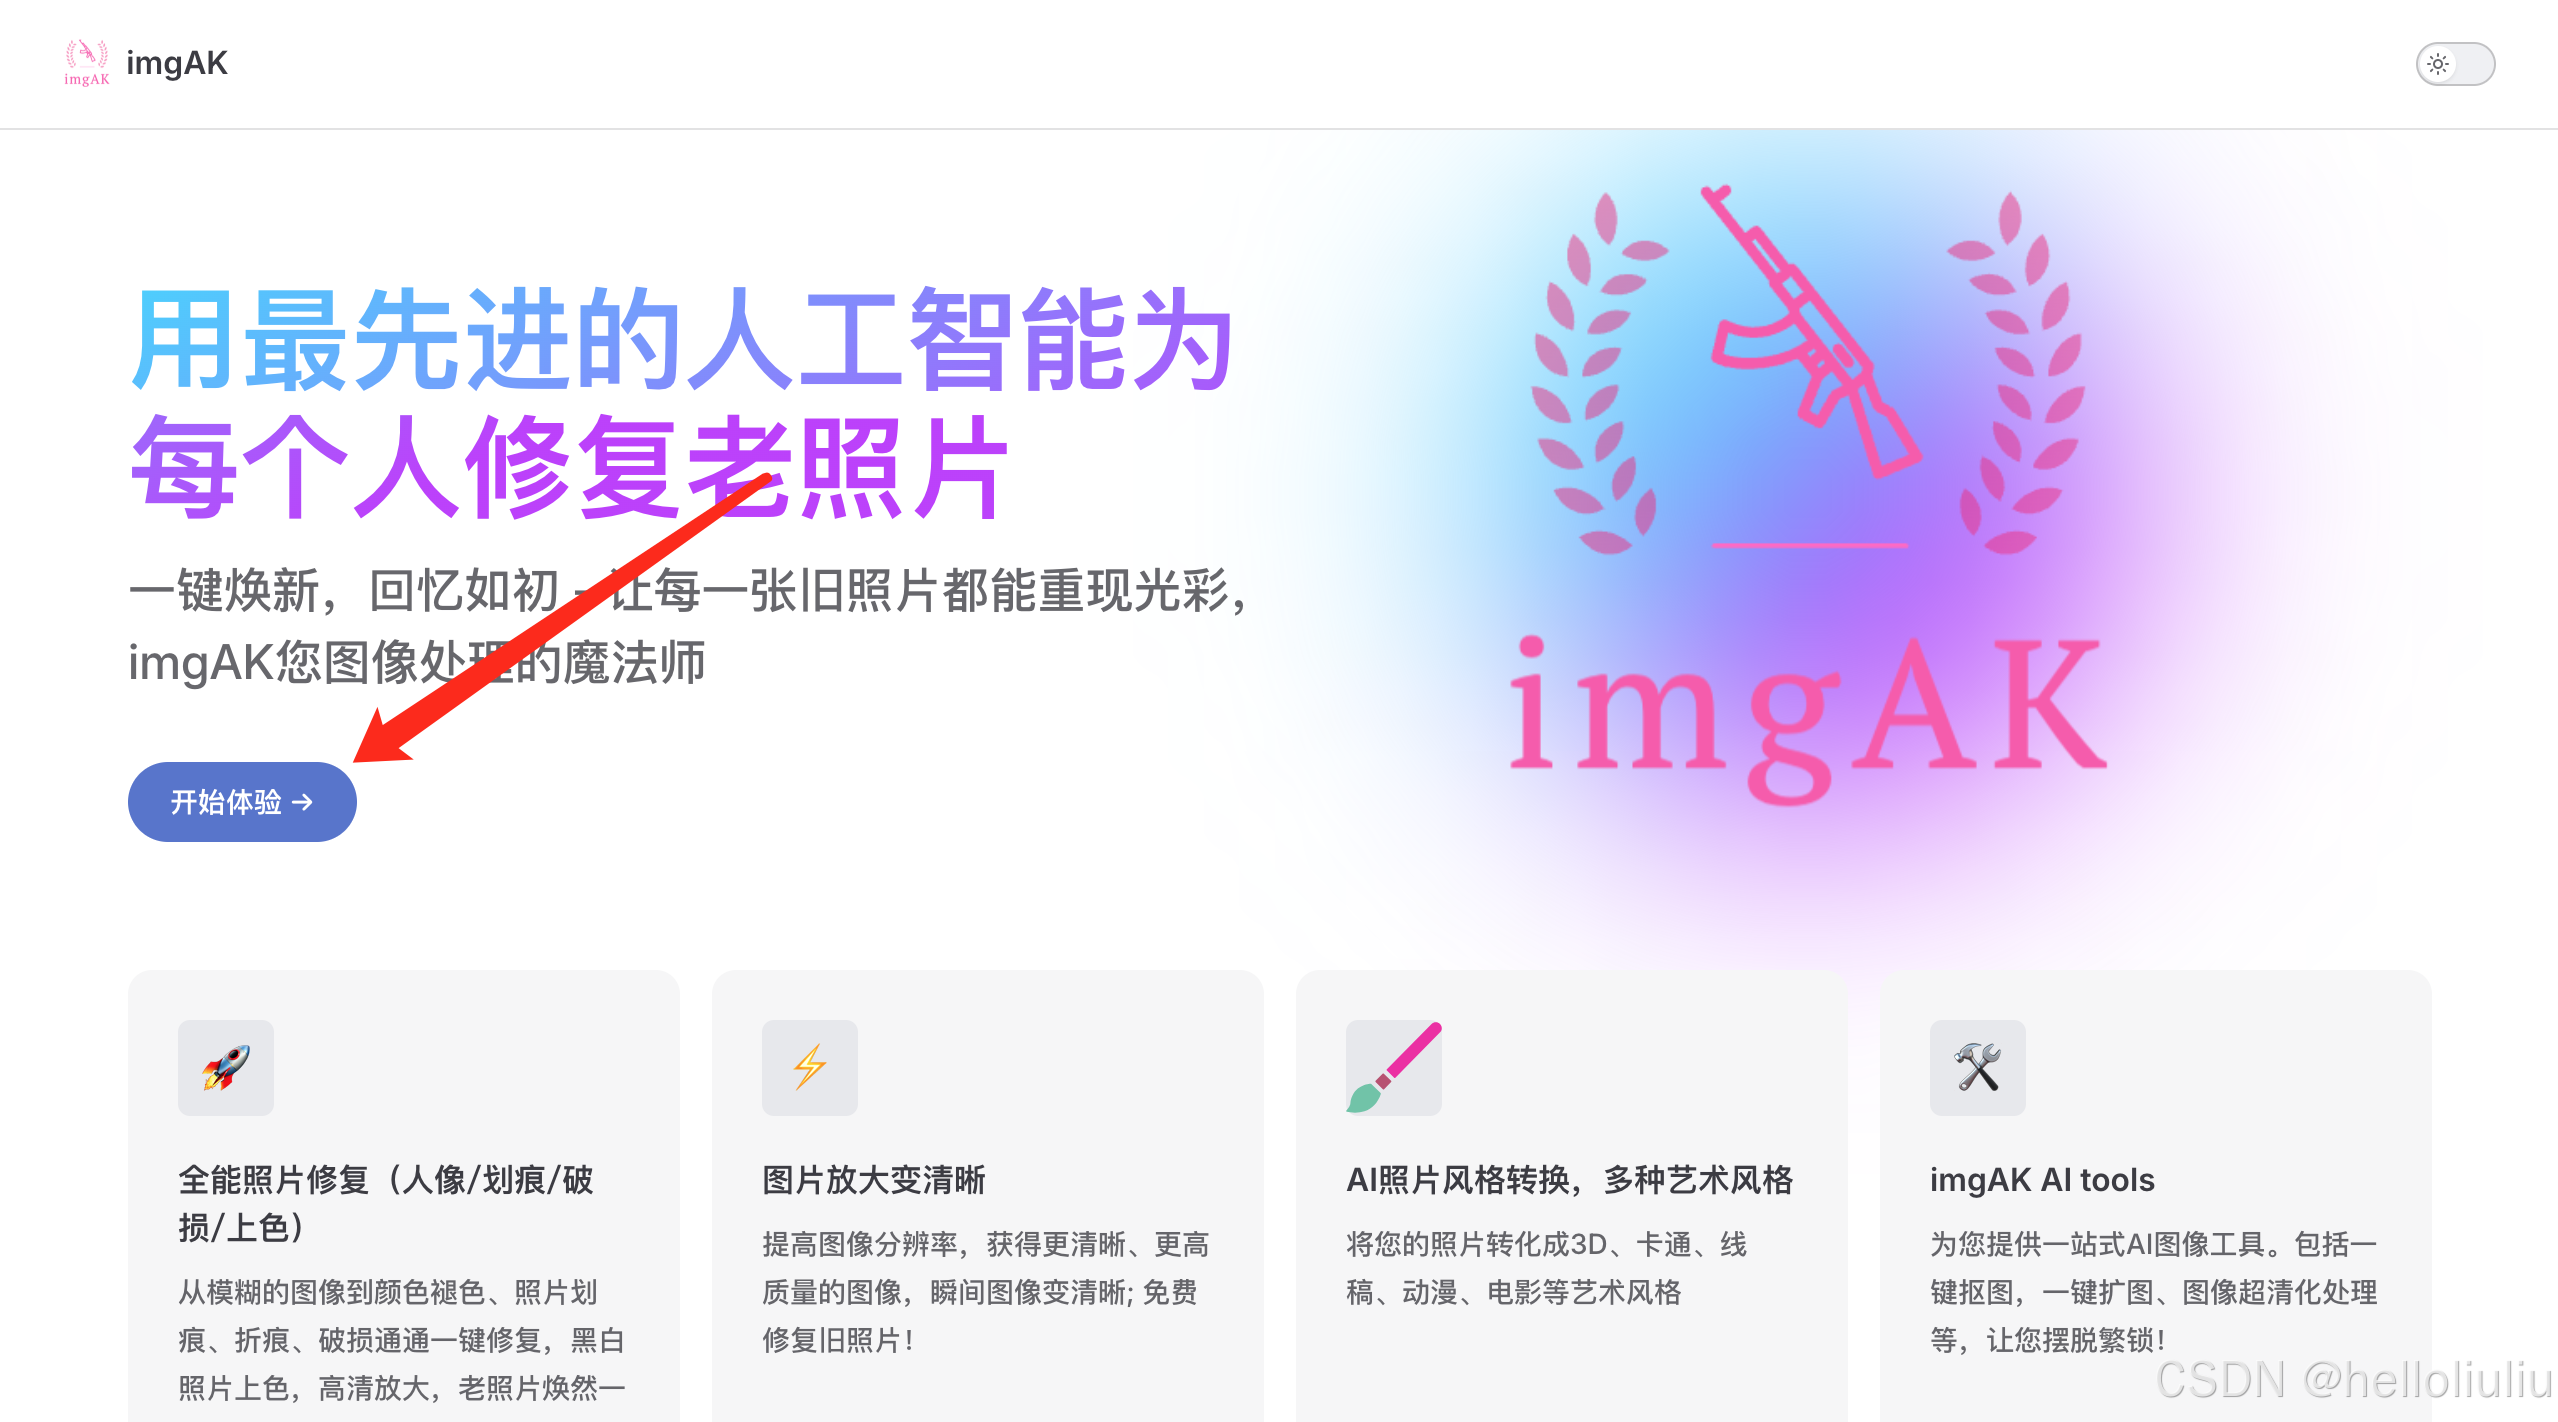Click the 用最先进的人工智能为 headline text
This screenshot has width=2558, height=1422.
684,340
